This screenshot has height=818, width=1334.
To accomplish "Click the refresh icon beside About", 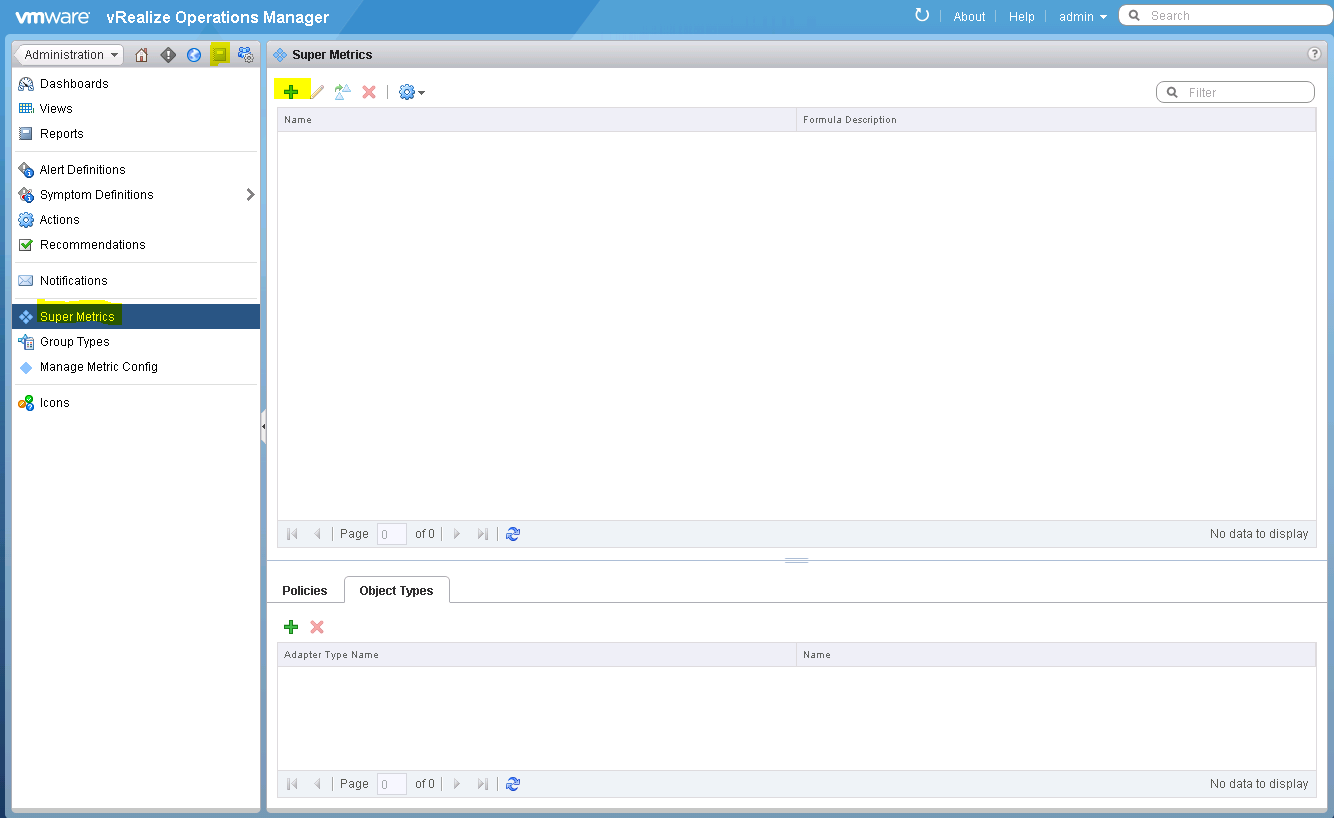I will (922, 15).
